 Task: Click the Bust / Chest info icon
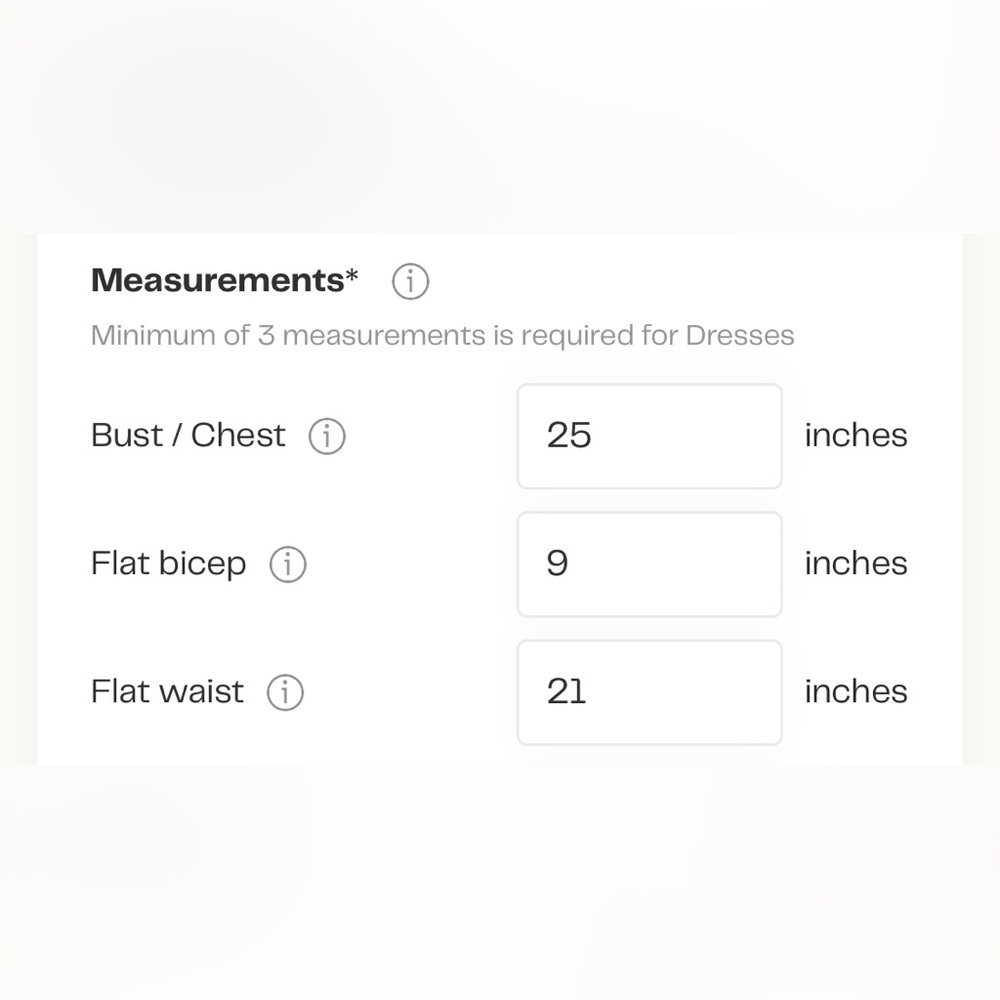(x=327, y=436)
